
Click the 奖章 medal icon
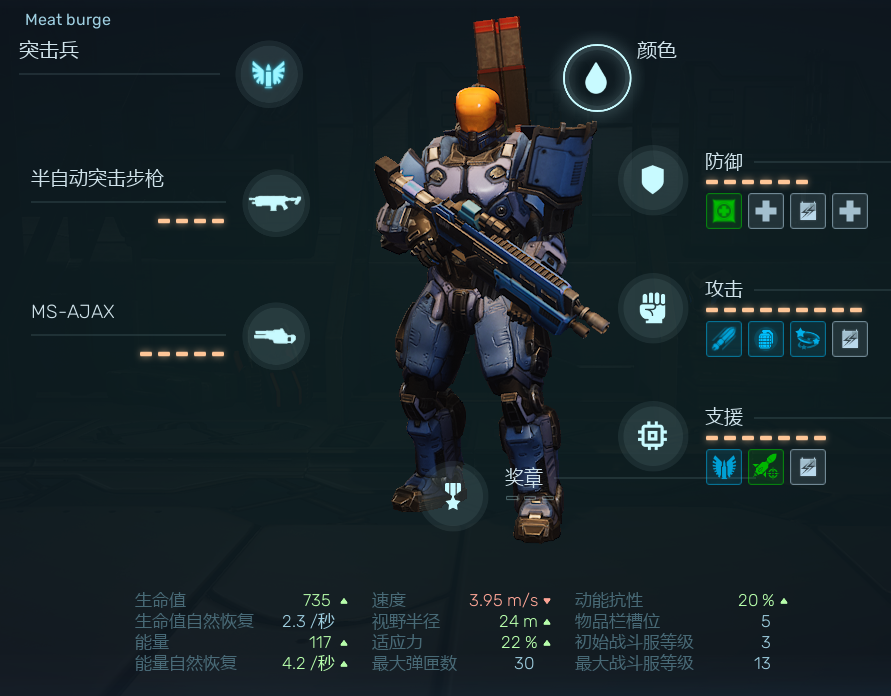click(x=453, y=496)
